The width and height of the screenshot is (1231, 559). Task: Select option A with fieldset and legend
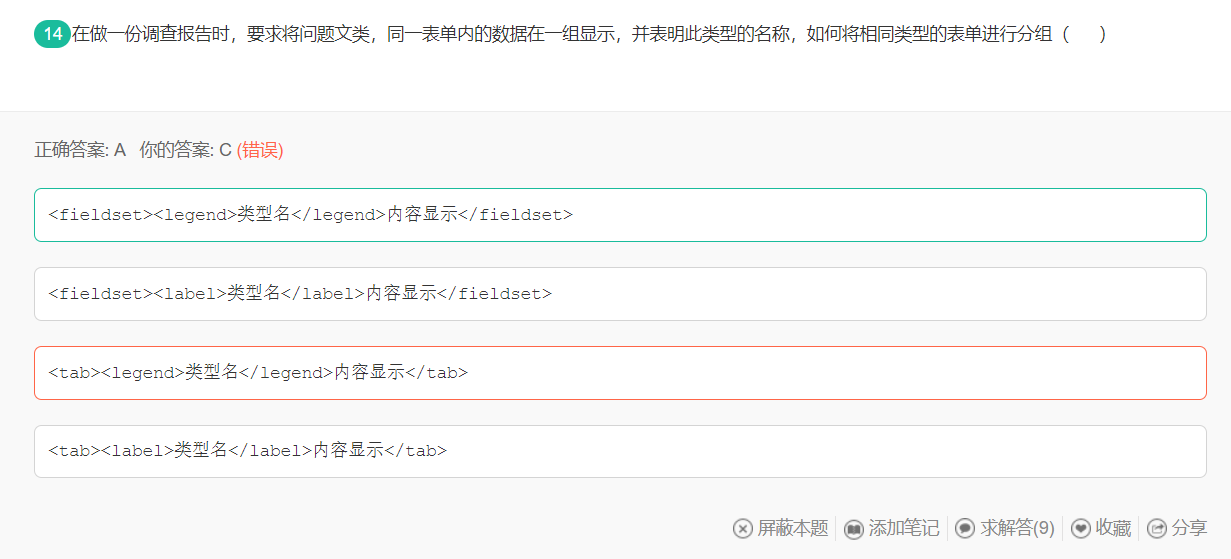click(x=620, y=215)
